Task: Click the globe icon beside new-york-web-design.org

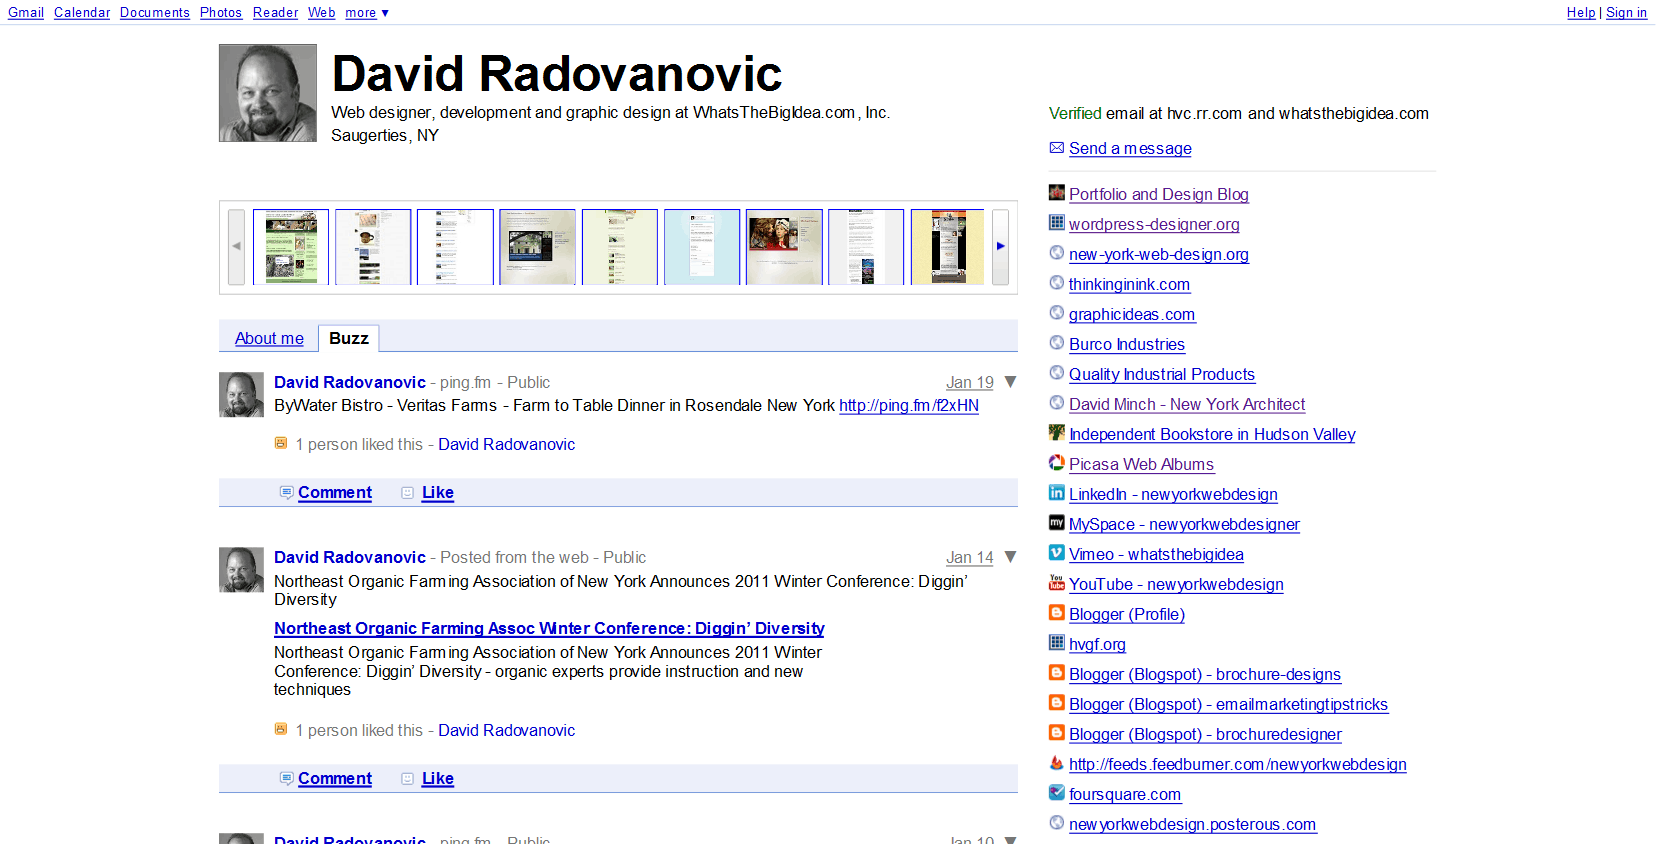Action: (1056, 252)
